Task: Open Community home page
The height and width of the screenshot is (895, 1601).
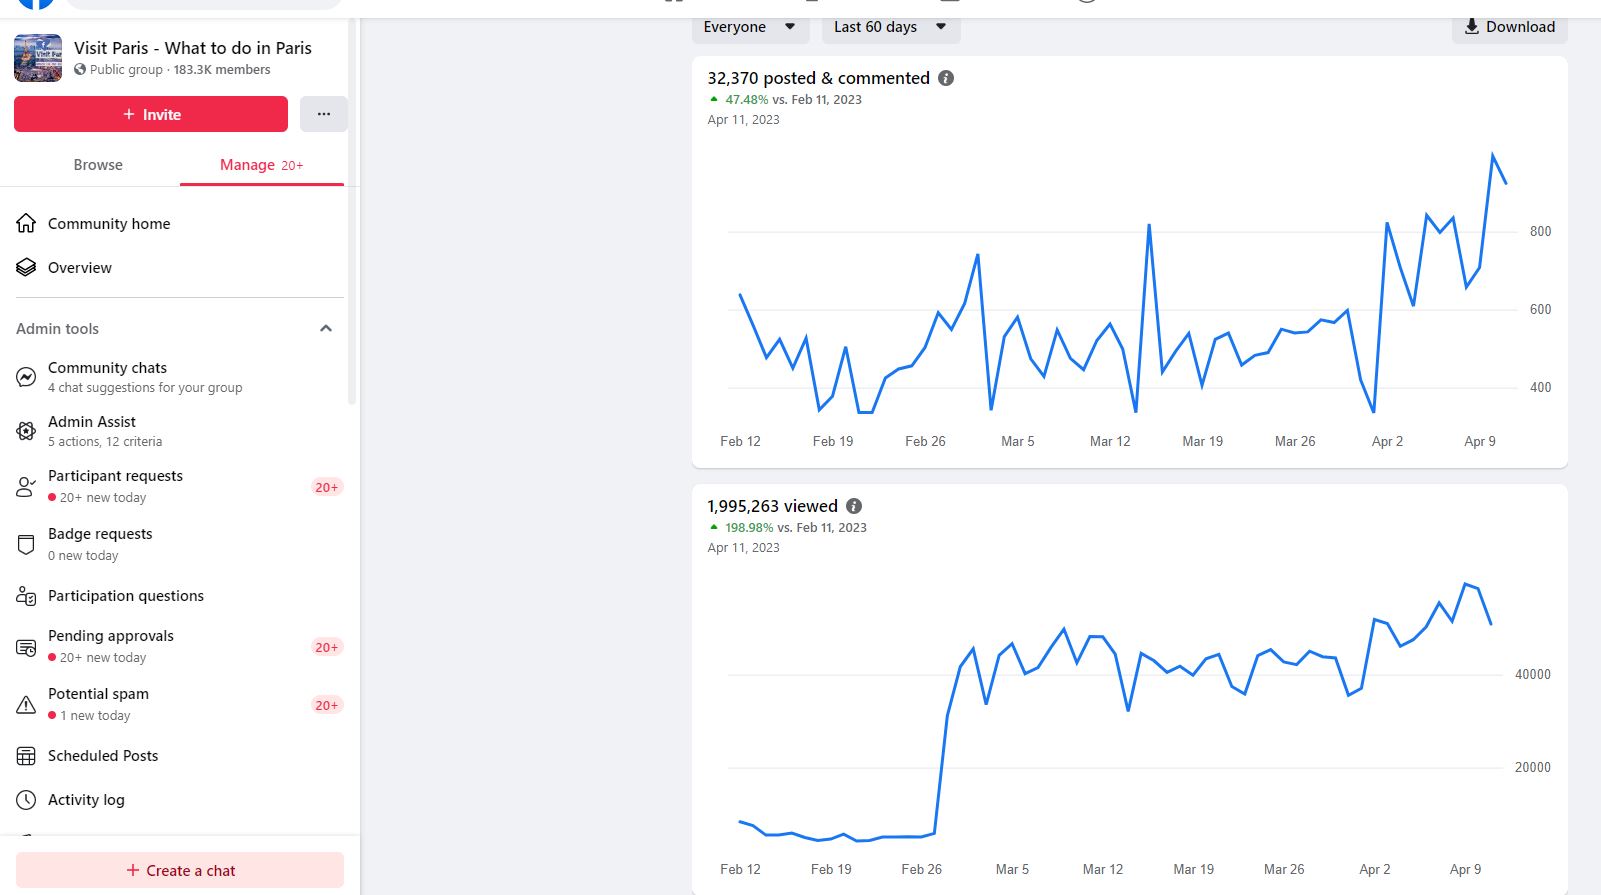Action: [180, 223]
